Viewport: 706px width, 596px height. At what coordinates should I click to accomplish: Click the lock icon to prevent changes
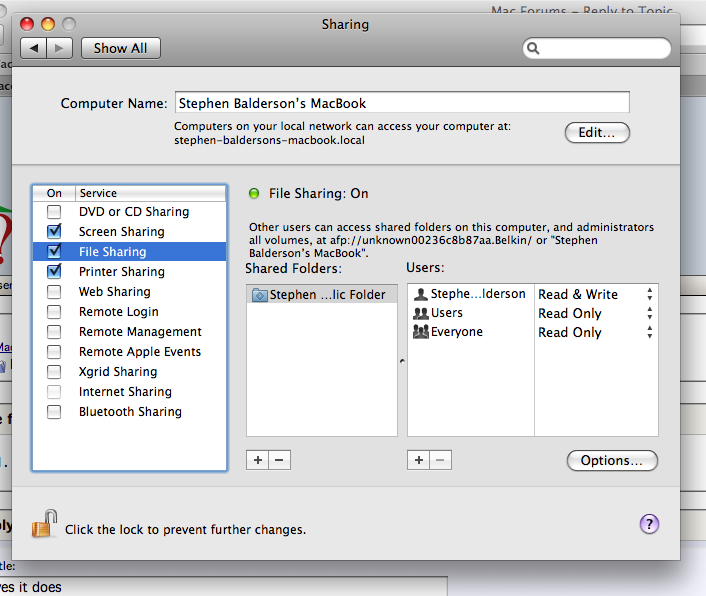[44, 524]
